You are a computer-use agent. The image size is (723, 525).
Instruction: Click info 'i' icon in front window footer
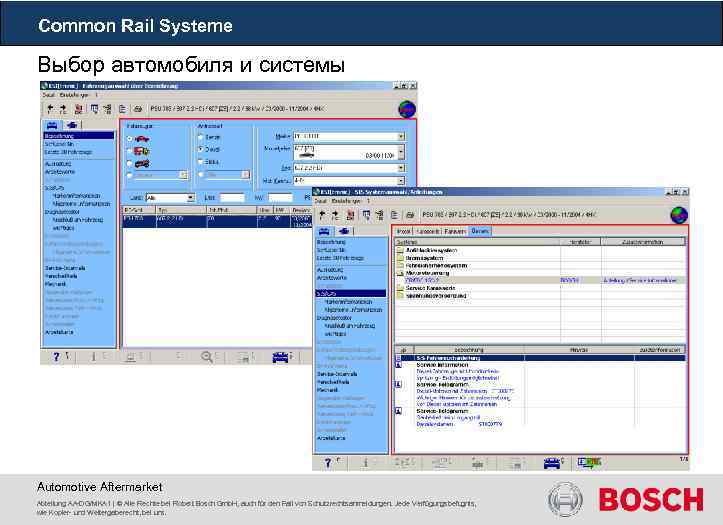366,462
